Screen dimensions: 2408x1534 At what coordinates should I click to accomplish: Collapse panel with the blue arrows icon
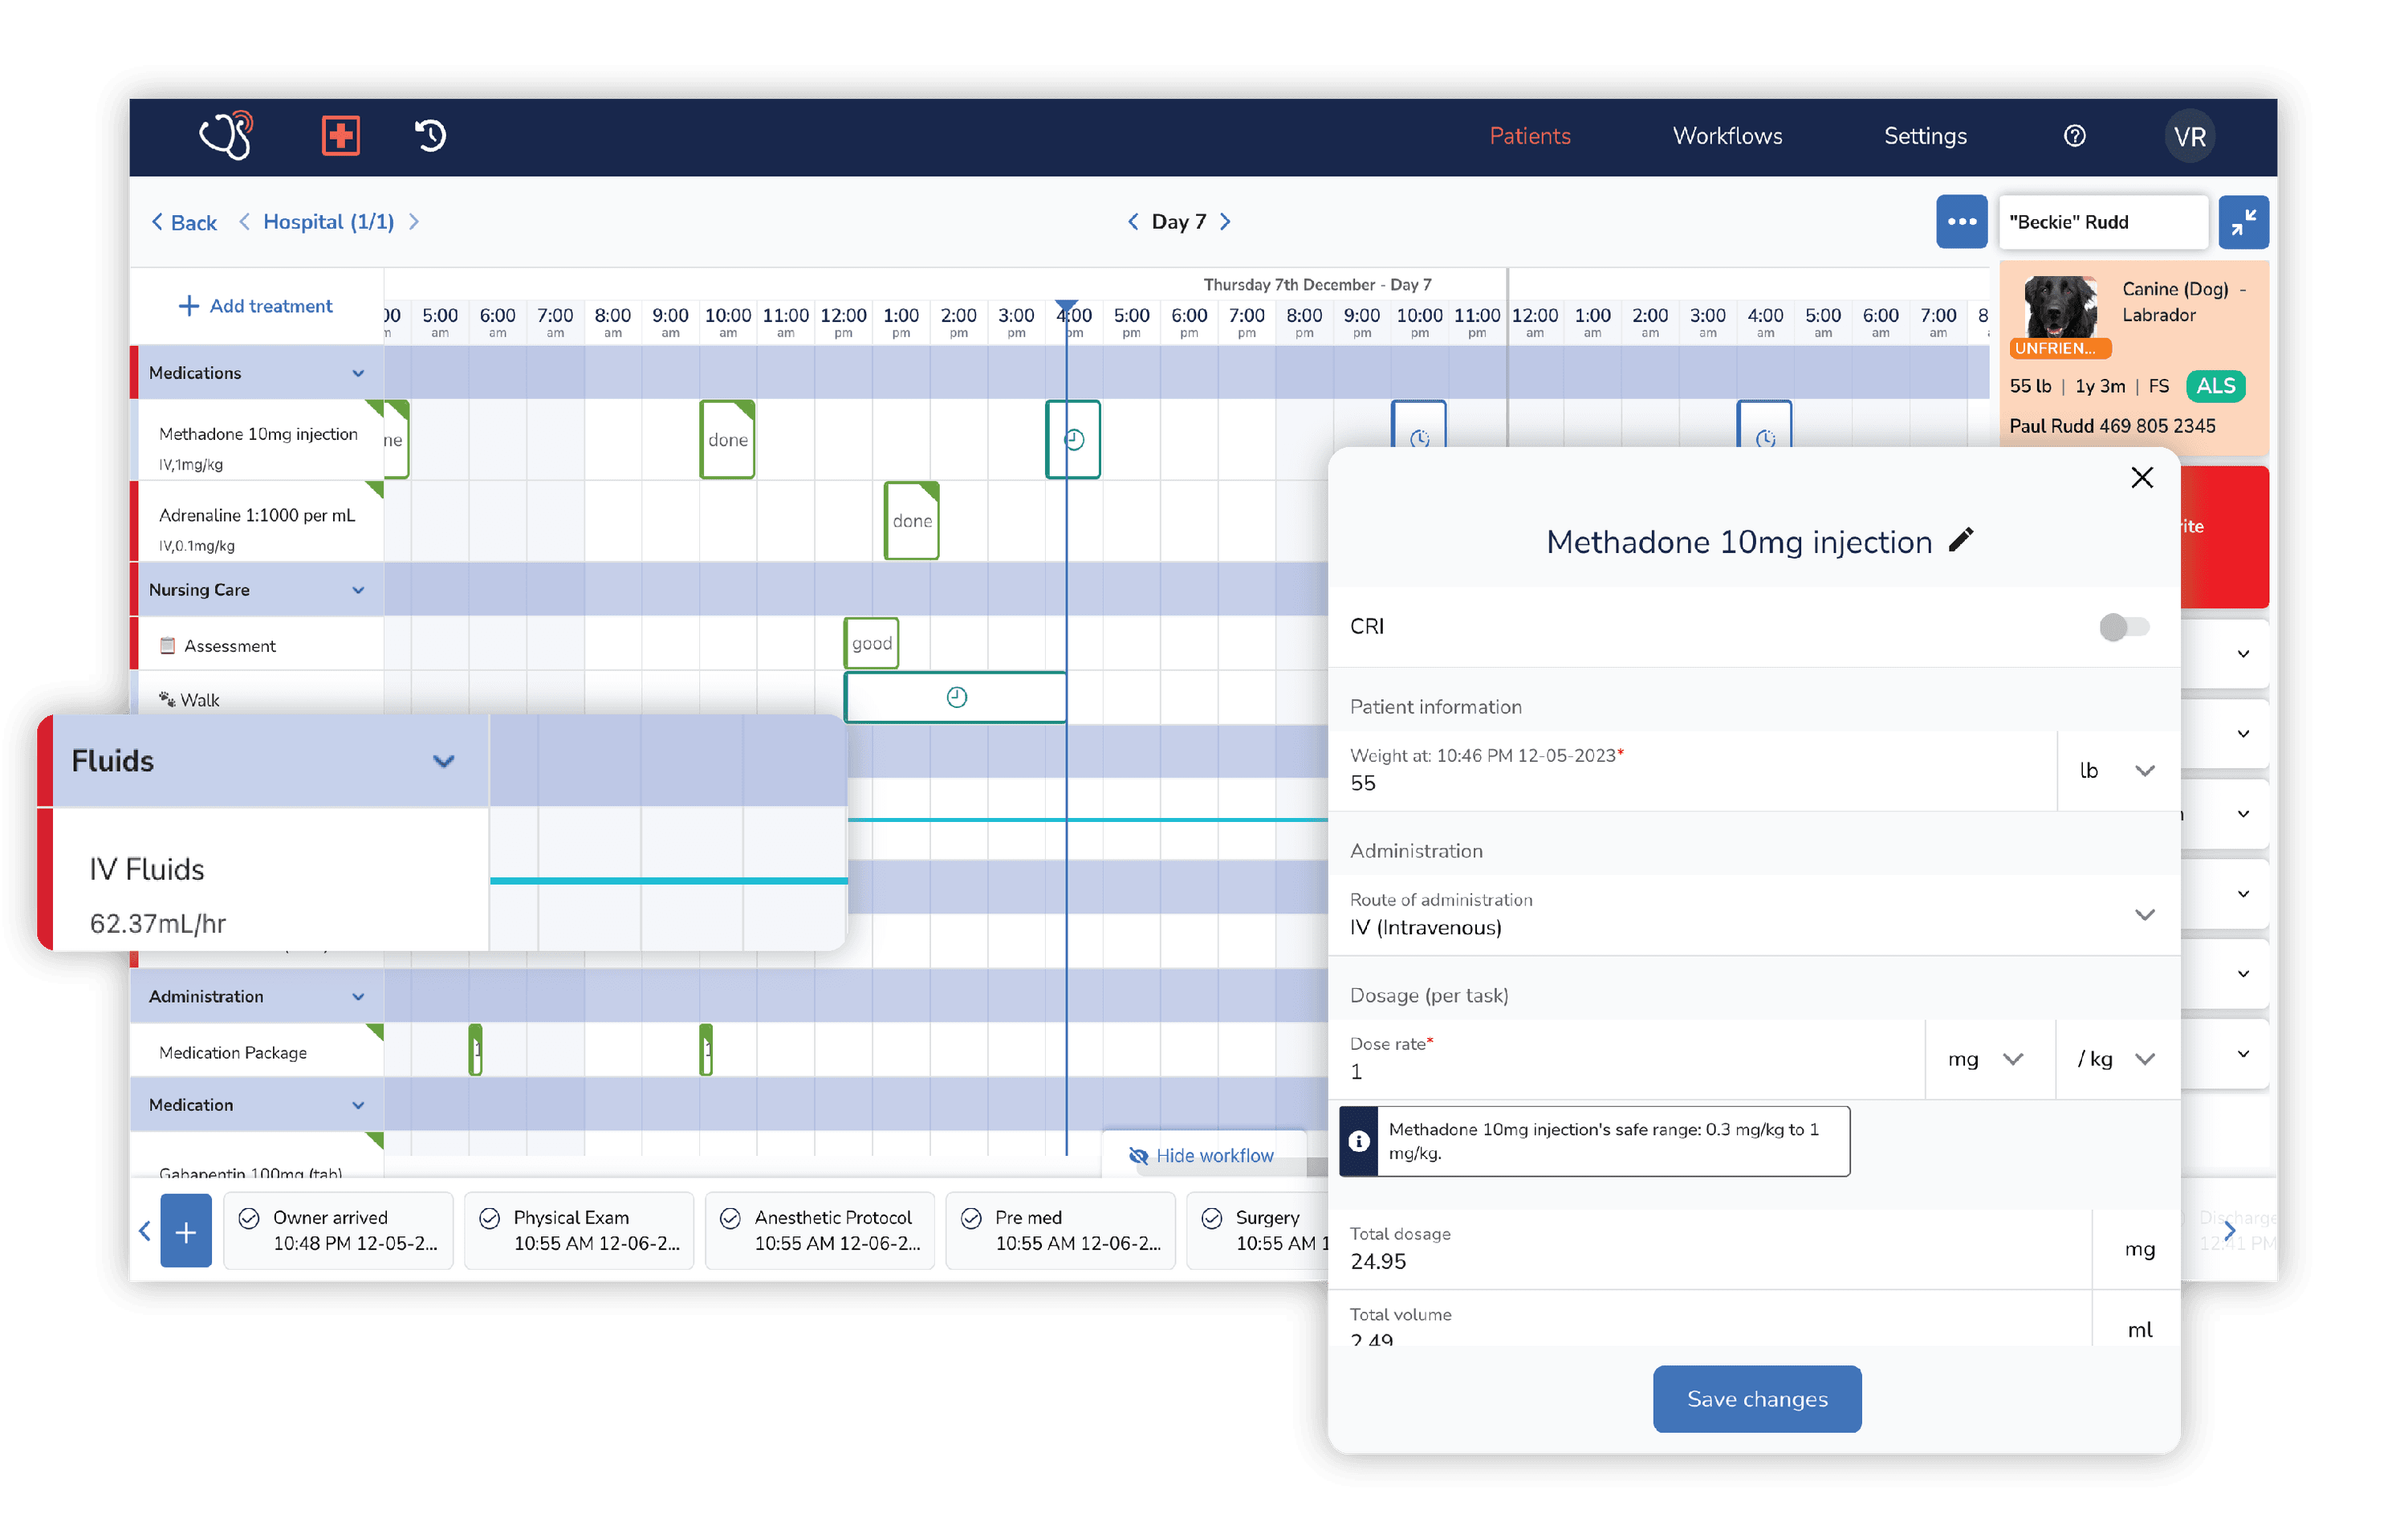(x=2243, y=222)
